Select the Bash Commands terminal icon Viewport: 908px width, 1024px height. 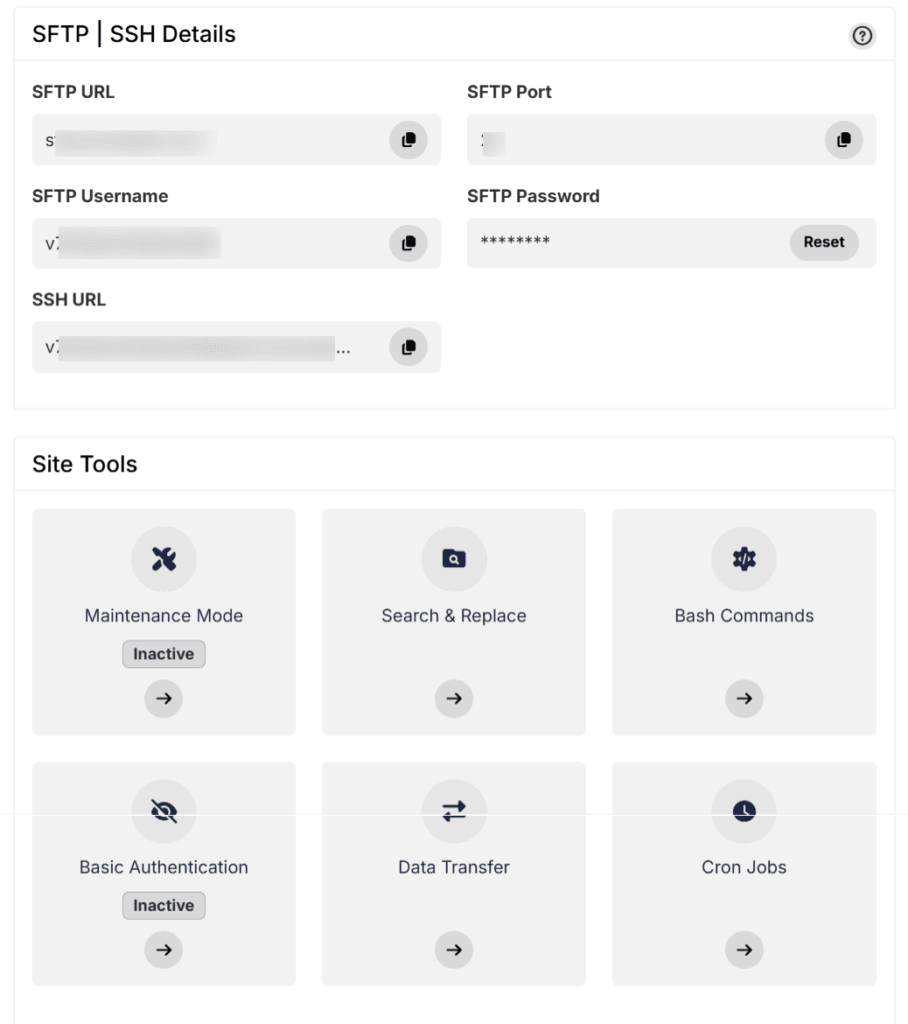[x=743, y=559]
